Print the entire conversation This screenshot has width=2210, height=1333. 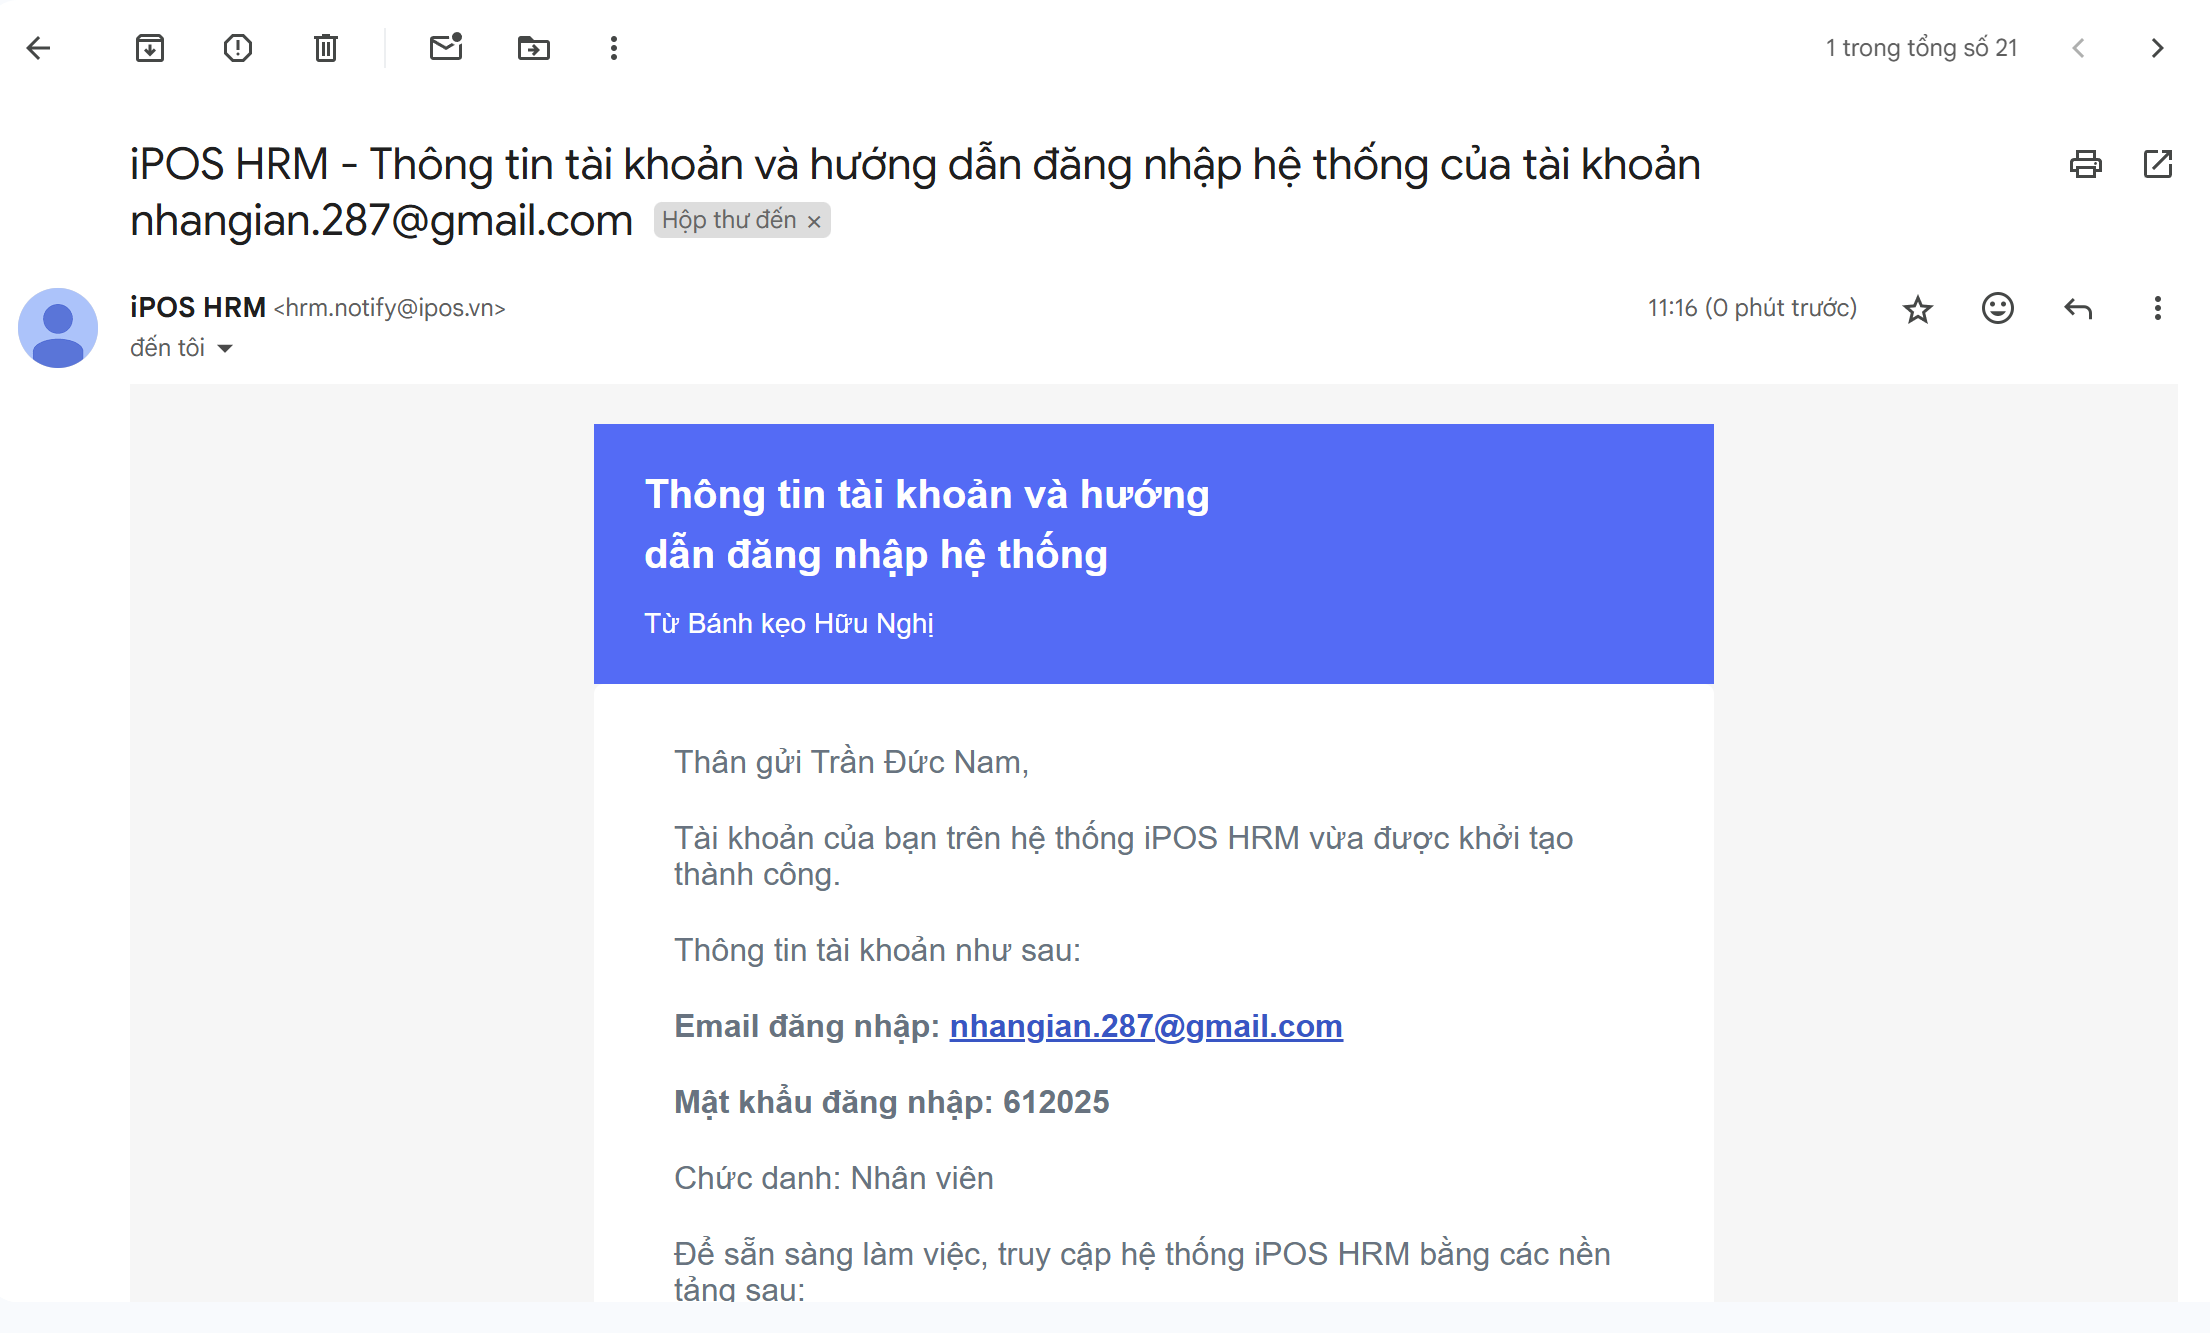pyautogui.click(x=2086, y=164)
